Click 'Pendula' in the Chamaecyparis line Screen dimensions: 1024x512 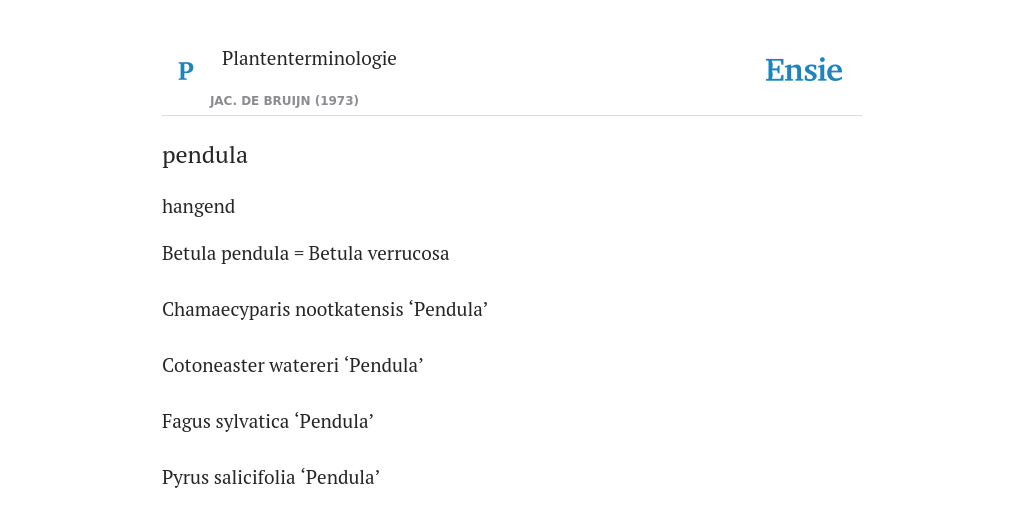(x=448, y=310)
